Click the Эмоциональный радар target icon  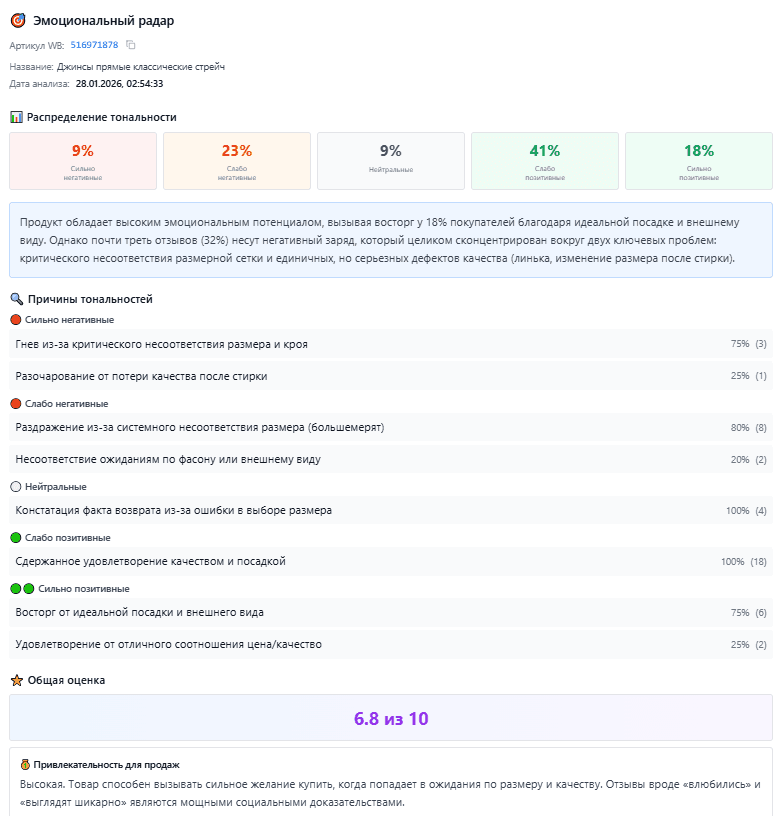18,20
